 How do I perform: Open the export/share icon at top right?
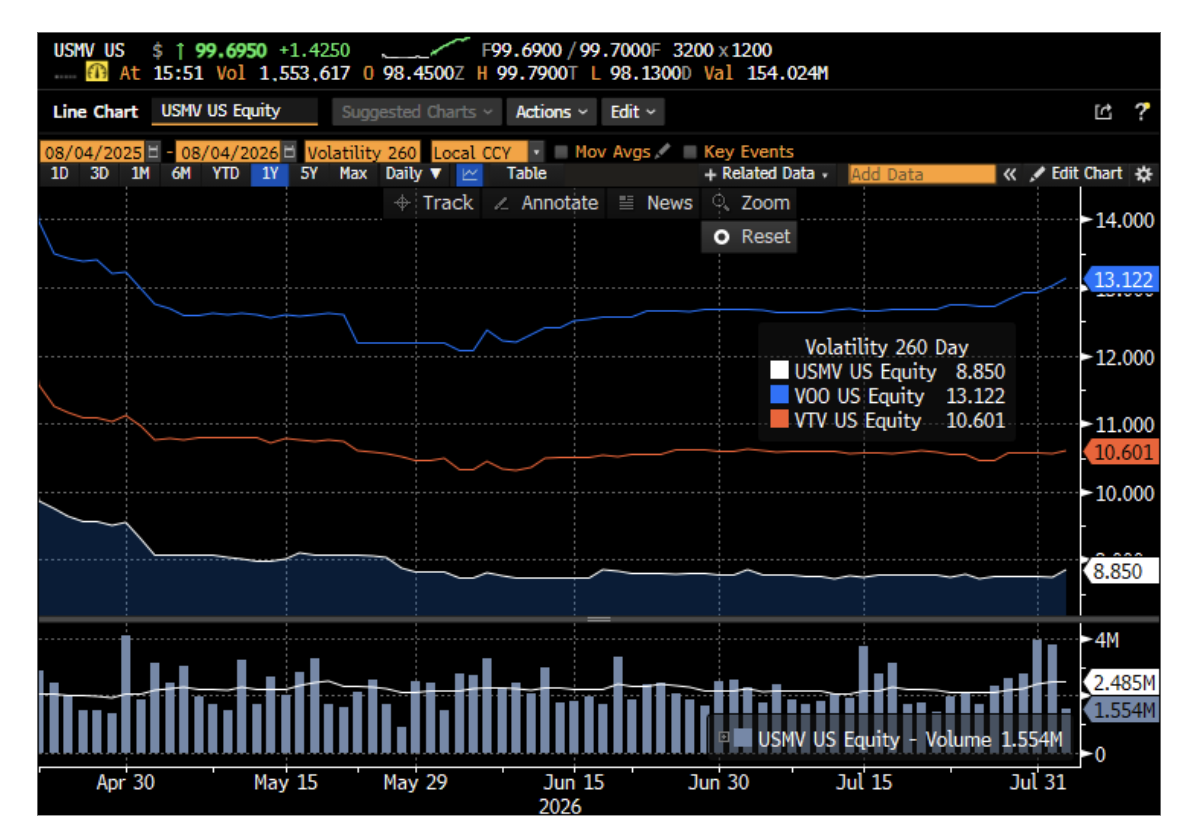[x=1102, y=112]
